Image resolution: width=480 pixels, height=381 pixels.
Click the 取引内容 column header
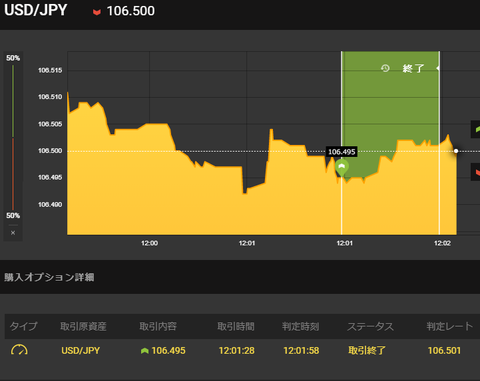158,326
